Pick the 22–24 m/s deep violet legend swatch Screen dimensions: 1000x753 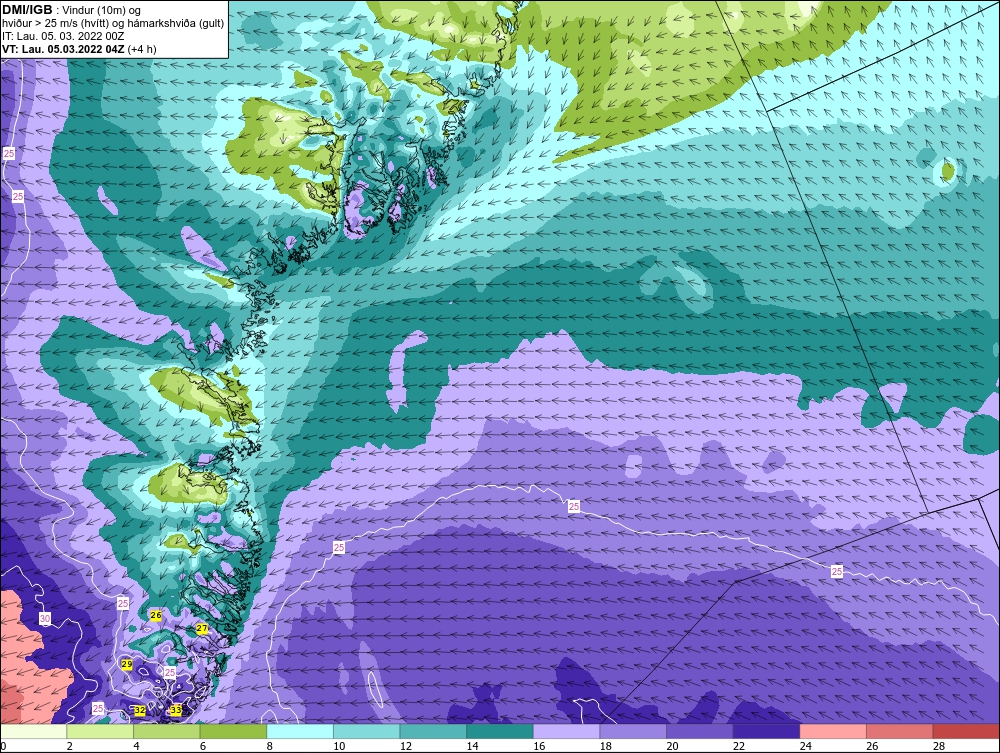(x=766, y=731)
